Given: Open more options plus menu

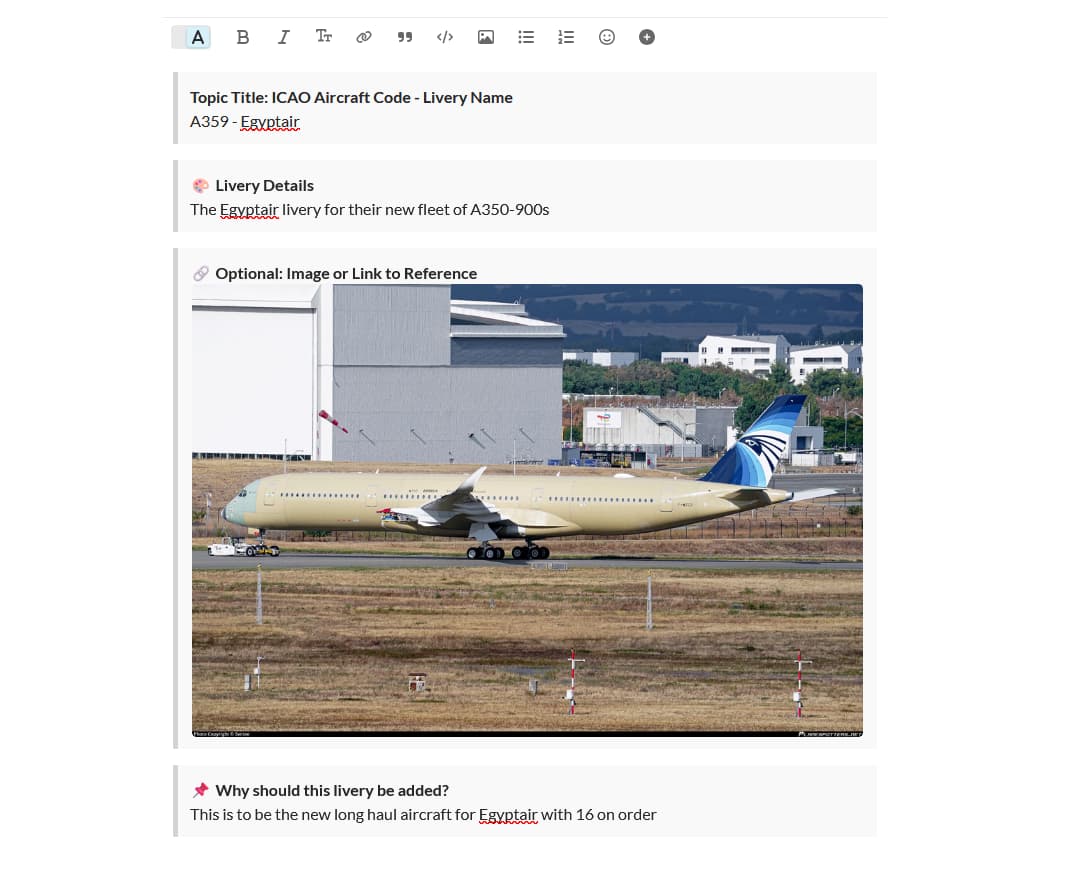Looking at the screenshot, I should pyautogui.click(x=647, y=37).
